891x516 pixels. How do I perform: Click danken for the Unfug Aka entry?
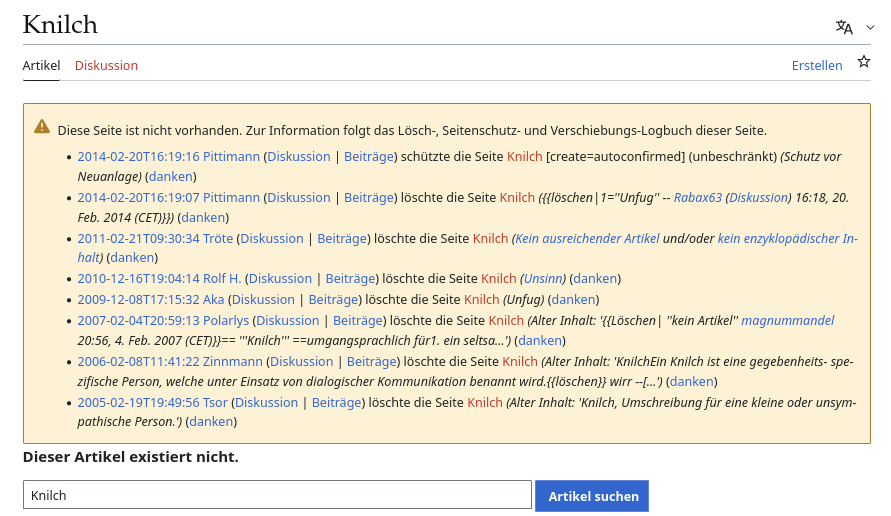tap(573, 299)
